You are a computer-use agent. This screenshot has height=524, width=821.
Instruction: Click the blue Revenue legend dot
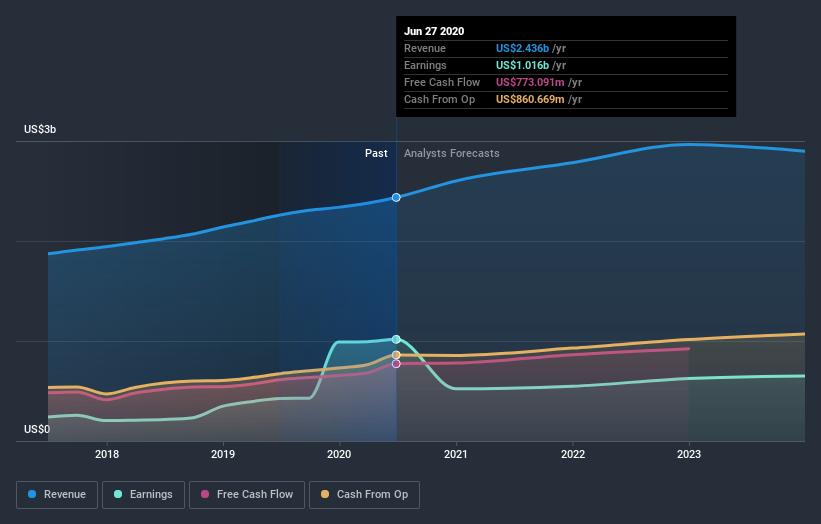(32, 494)
